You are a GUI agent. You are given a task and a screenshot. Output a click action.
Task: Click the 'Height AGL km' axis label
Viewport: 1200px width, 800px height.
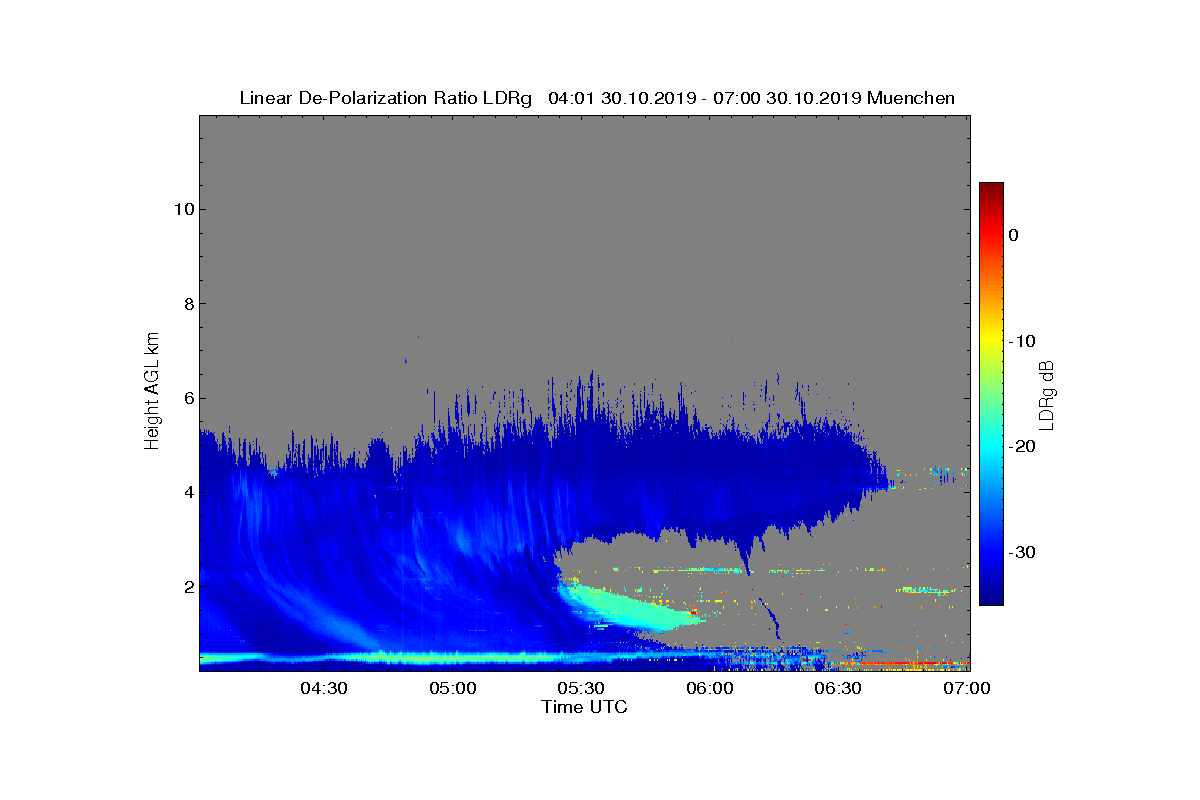[x=152, y=392]
